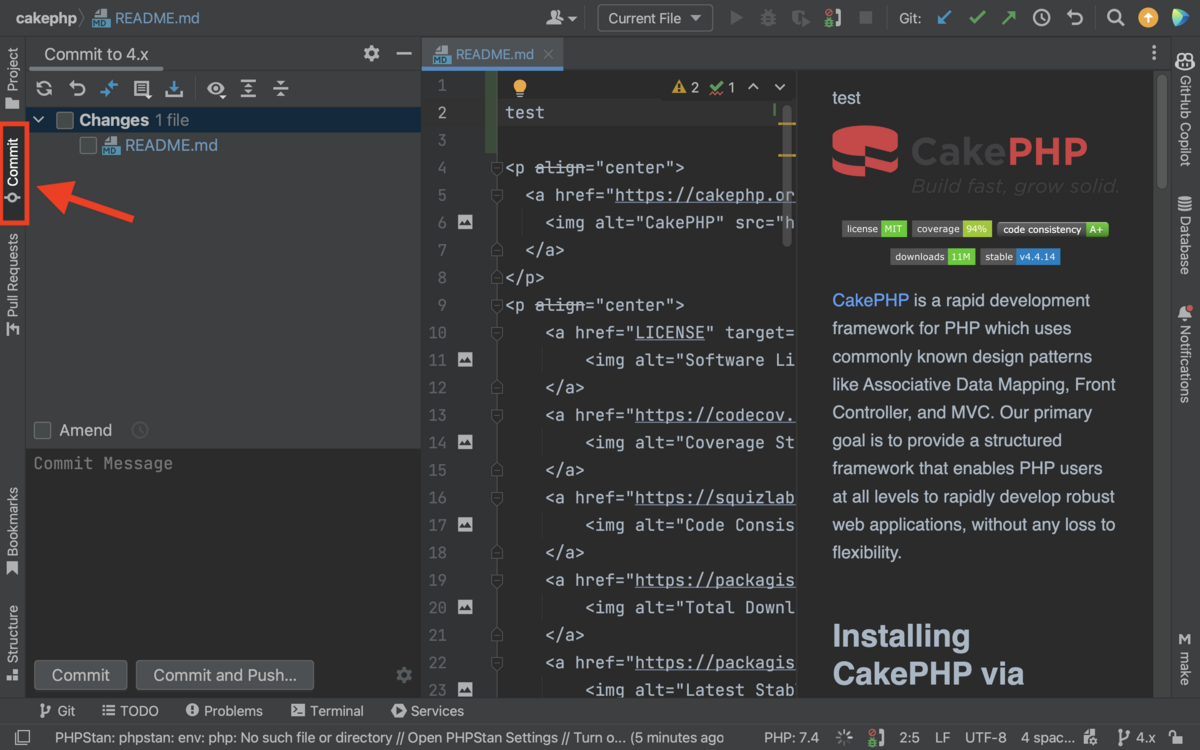The width and height of the screenshot is (1200, 750).
Task: Open the user account dropdown
Action: point(562,18)
